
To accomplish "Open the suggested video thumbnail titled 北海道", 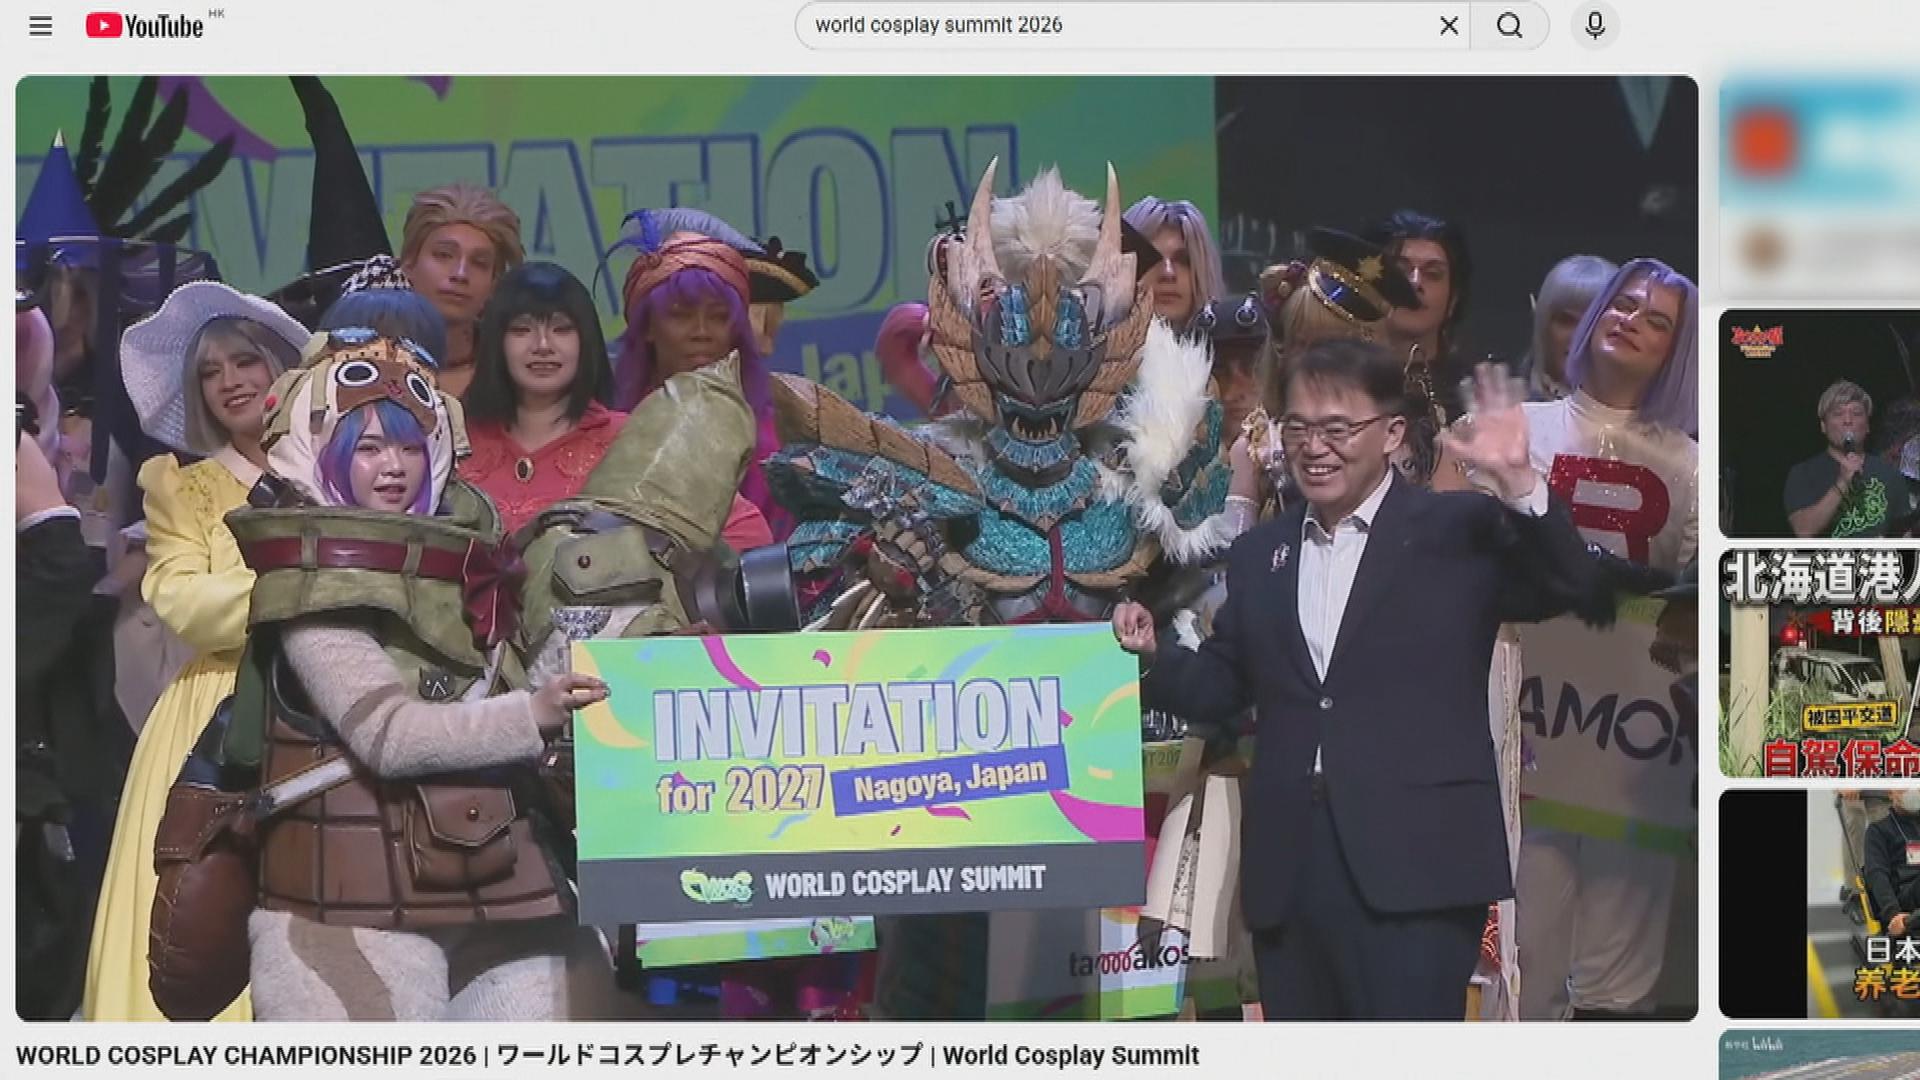I will pos(1819,663).
